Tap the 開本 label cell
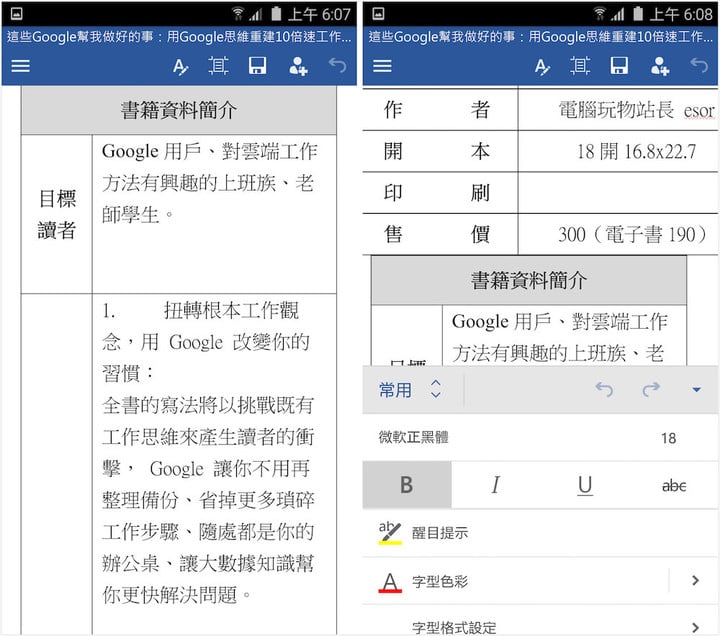This screenshot has height=636, width=720. [x=440, y=152]
